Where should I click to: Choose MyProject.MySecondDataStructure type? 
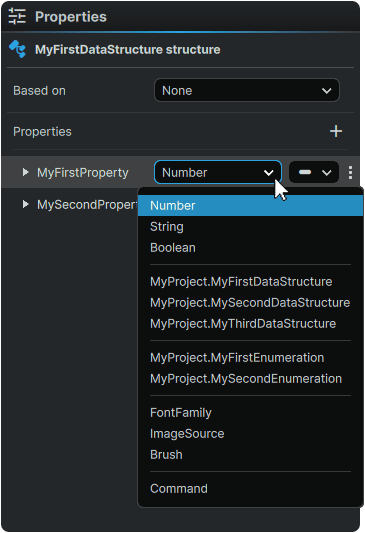coord(250,303)
